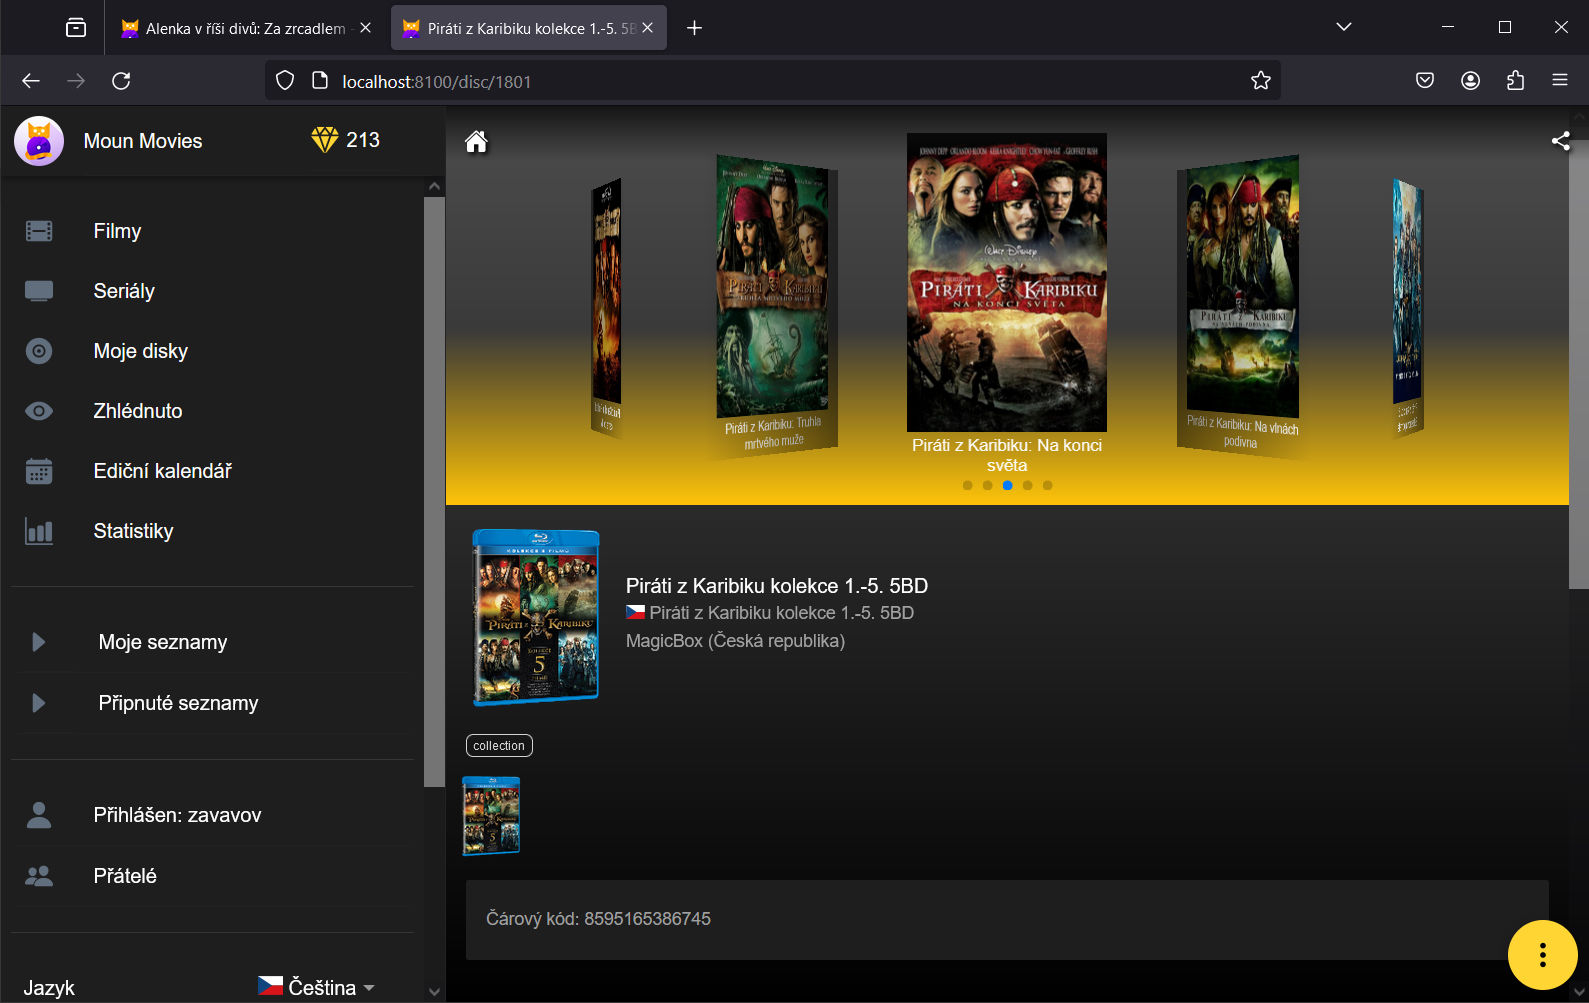
Task: Click the Moje disky disc icon
Action: pos(39,351)
